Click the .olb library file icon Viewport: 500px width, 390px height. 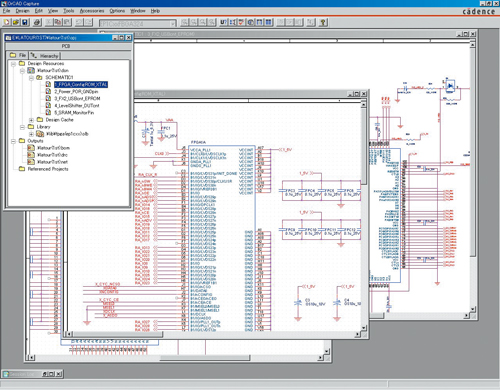tap(40, 134)
